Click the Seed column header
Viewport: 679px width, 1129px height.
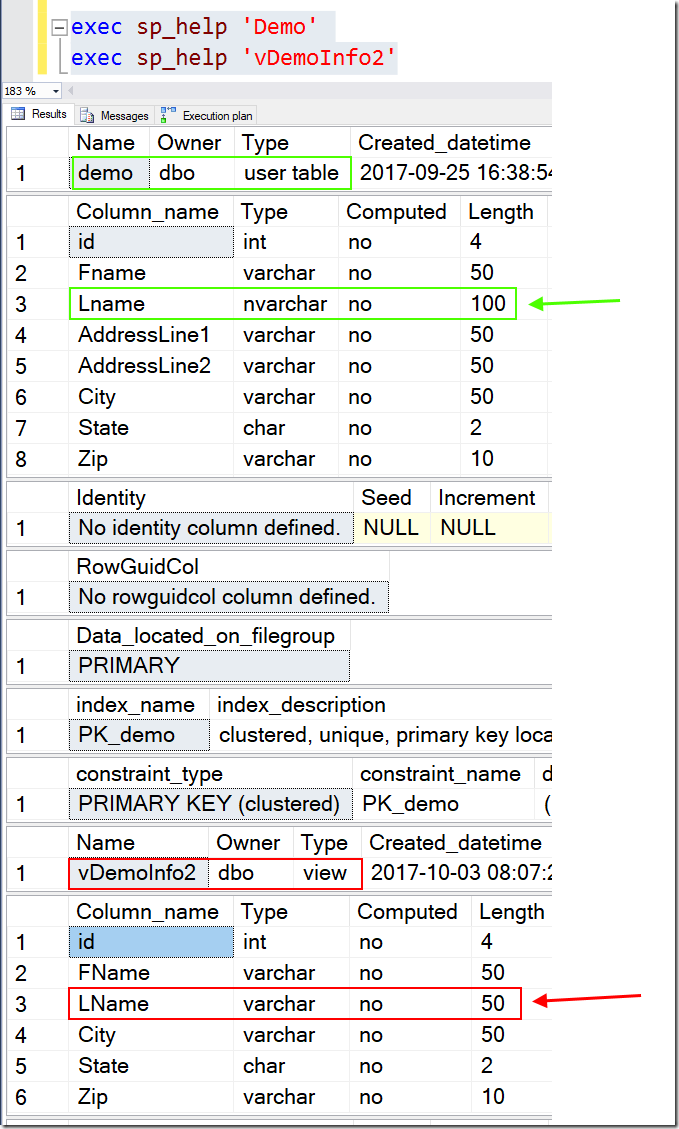pos(392,498)
